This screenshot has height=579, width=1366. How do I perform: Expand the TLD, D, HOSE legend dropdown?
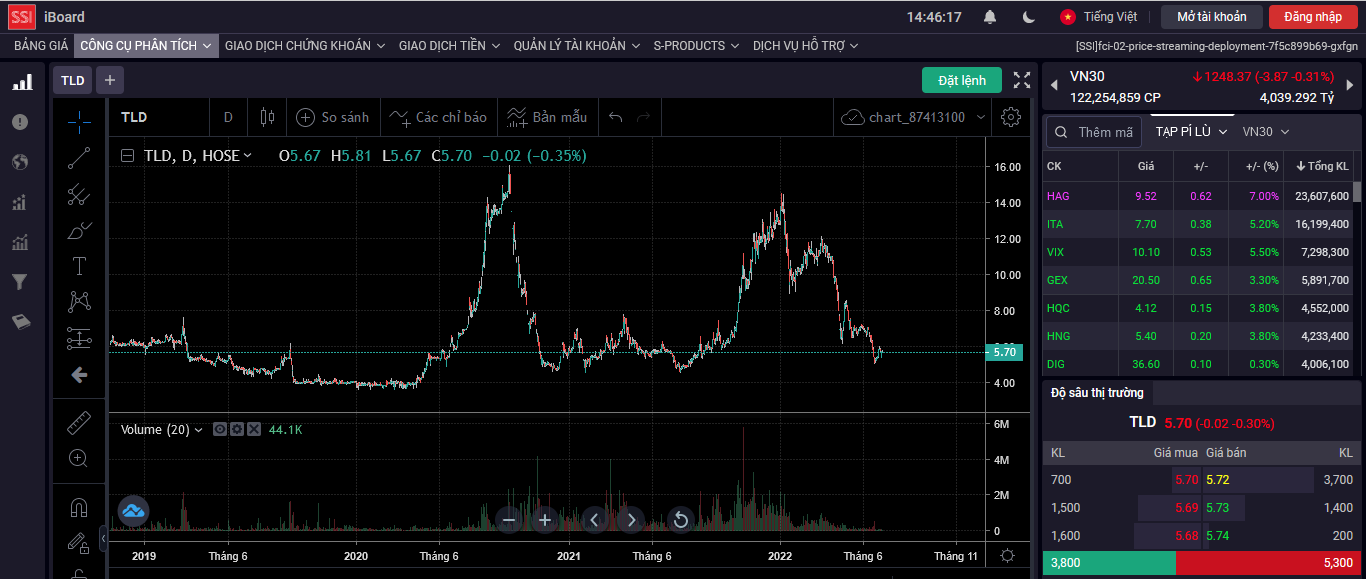click(x=248, y=156)
